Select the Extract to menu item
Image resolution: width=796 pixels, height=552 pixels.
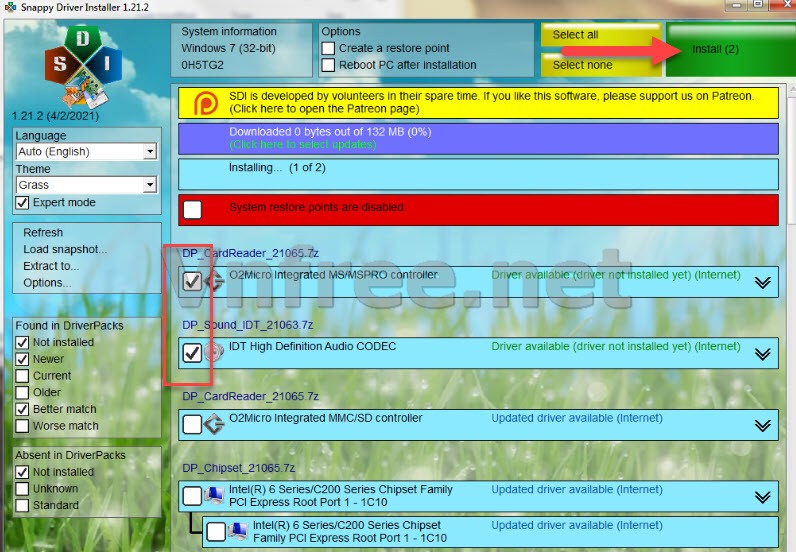point(51,266)
